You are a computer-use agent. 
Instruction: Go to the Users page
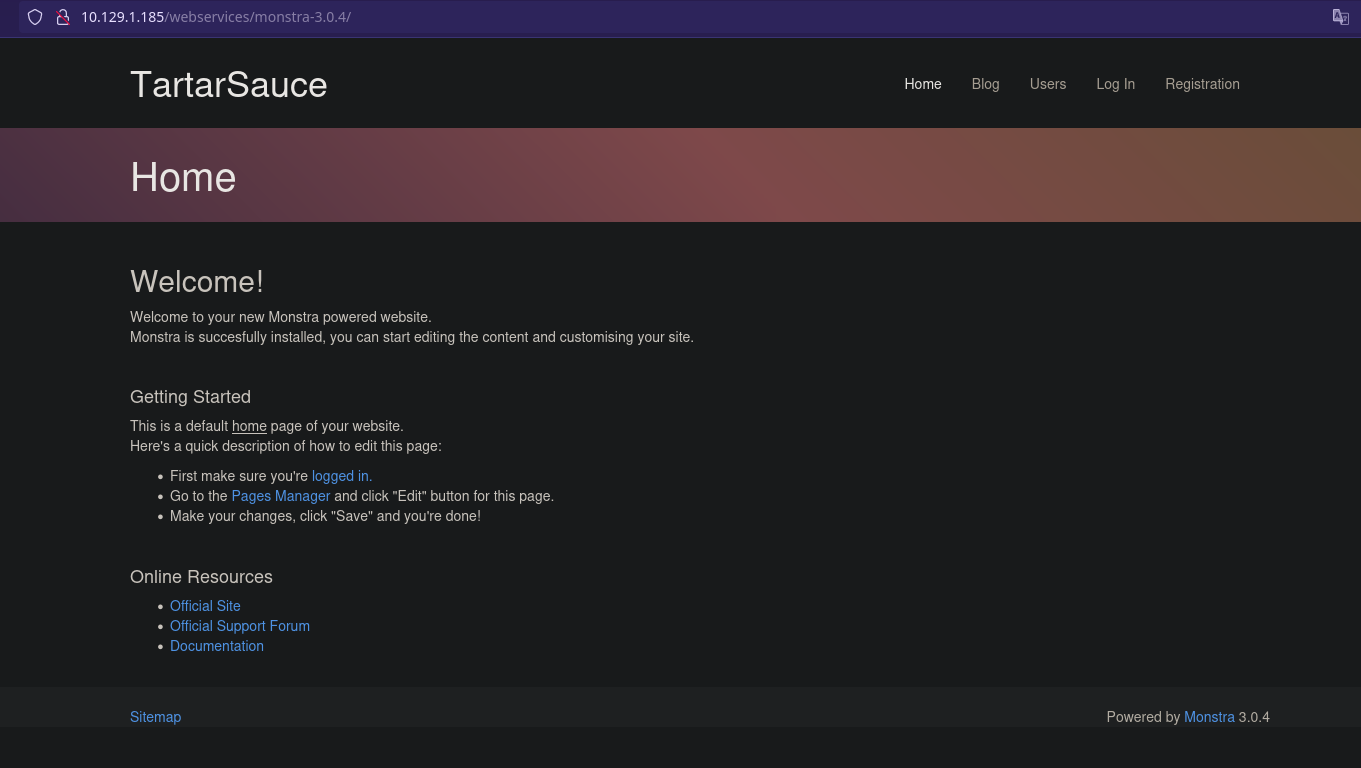[1047, 84]
